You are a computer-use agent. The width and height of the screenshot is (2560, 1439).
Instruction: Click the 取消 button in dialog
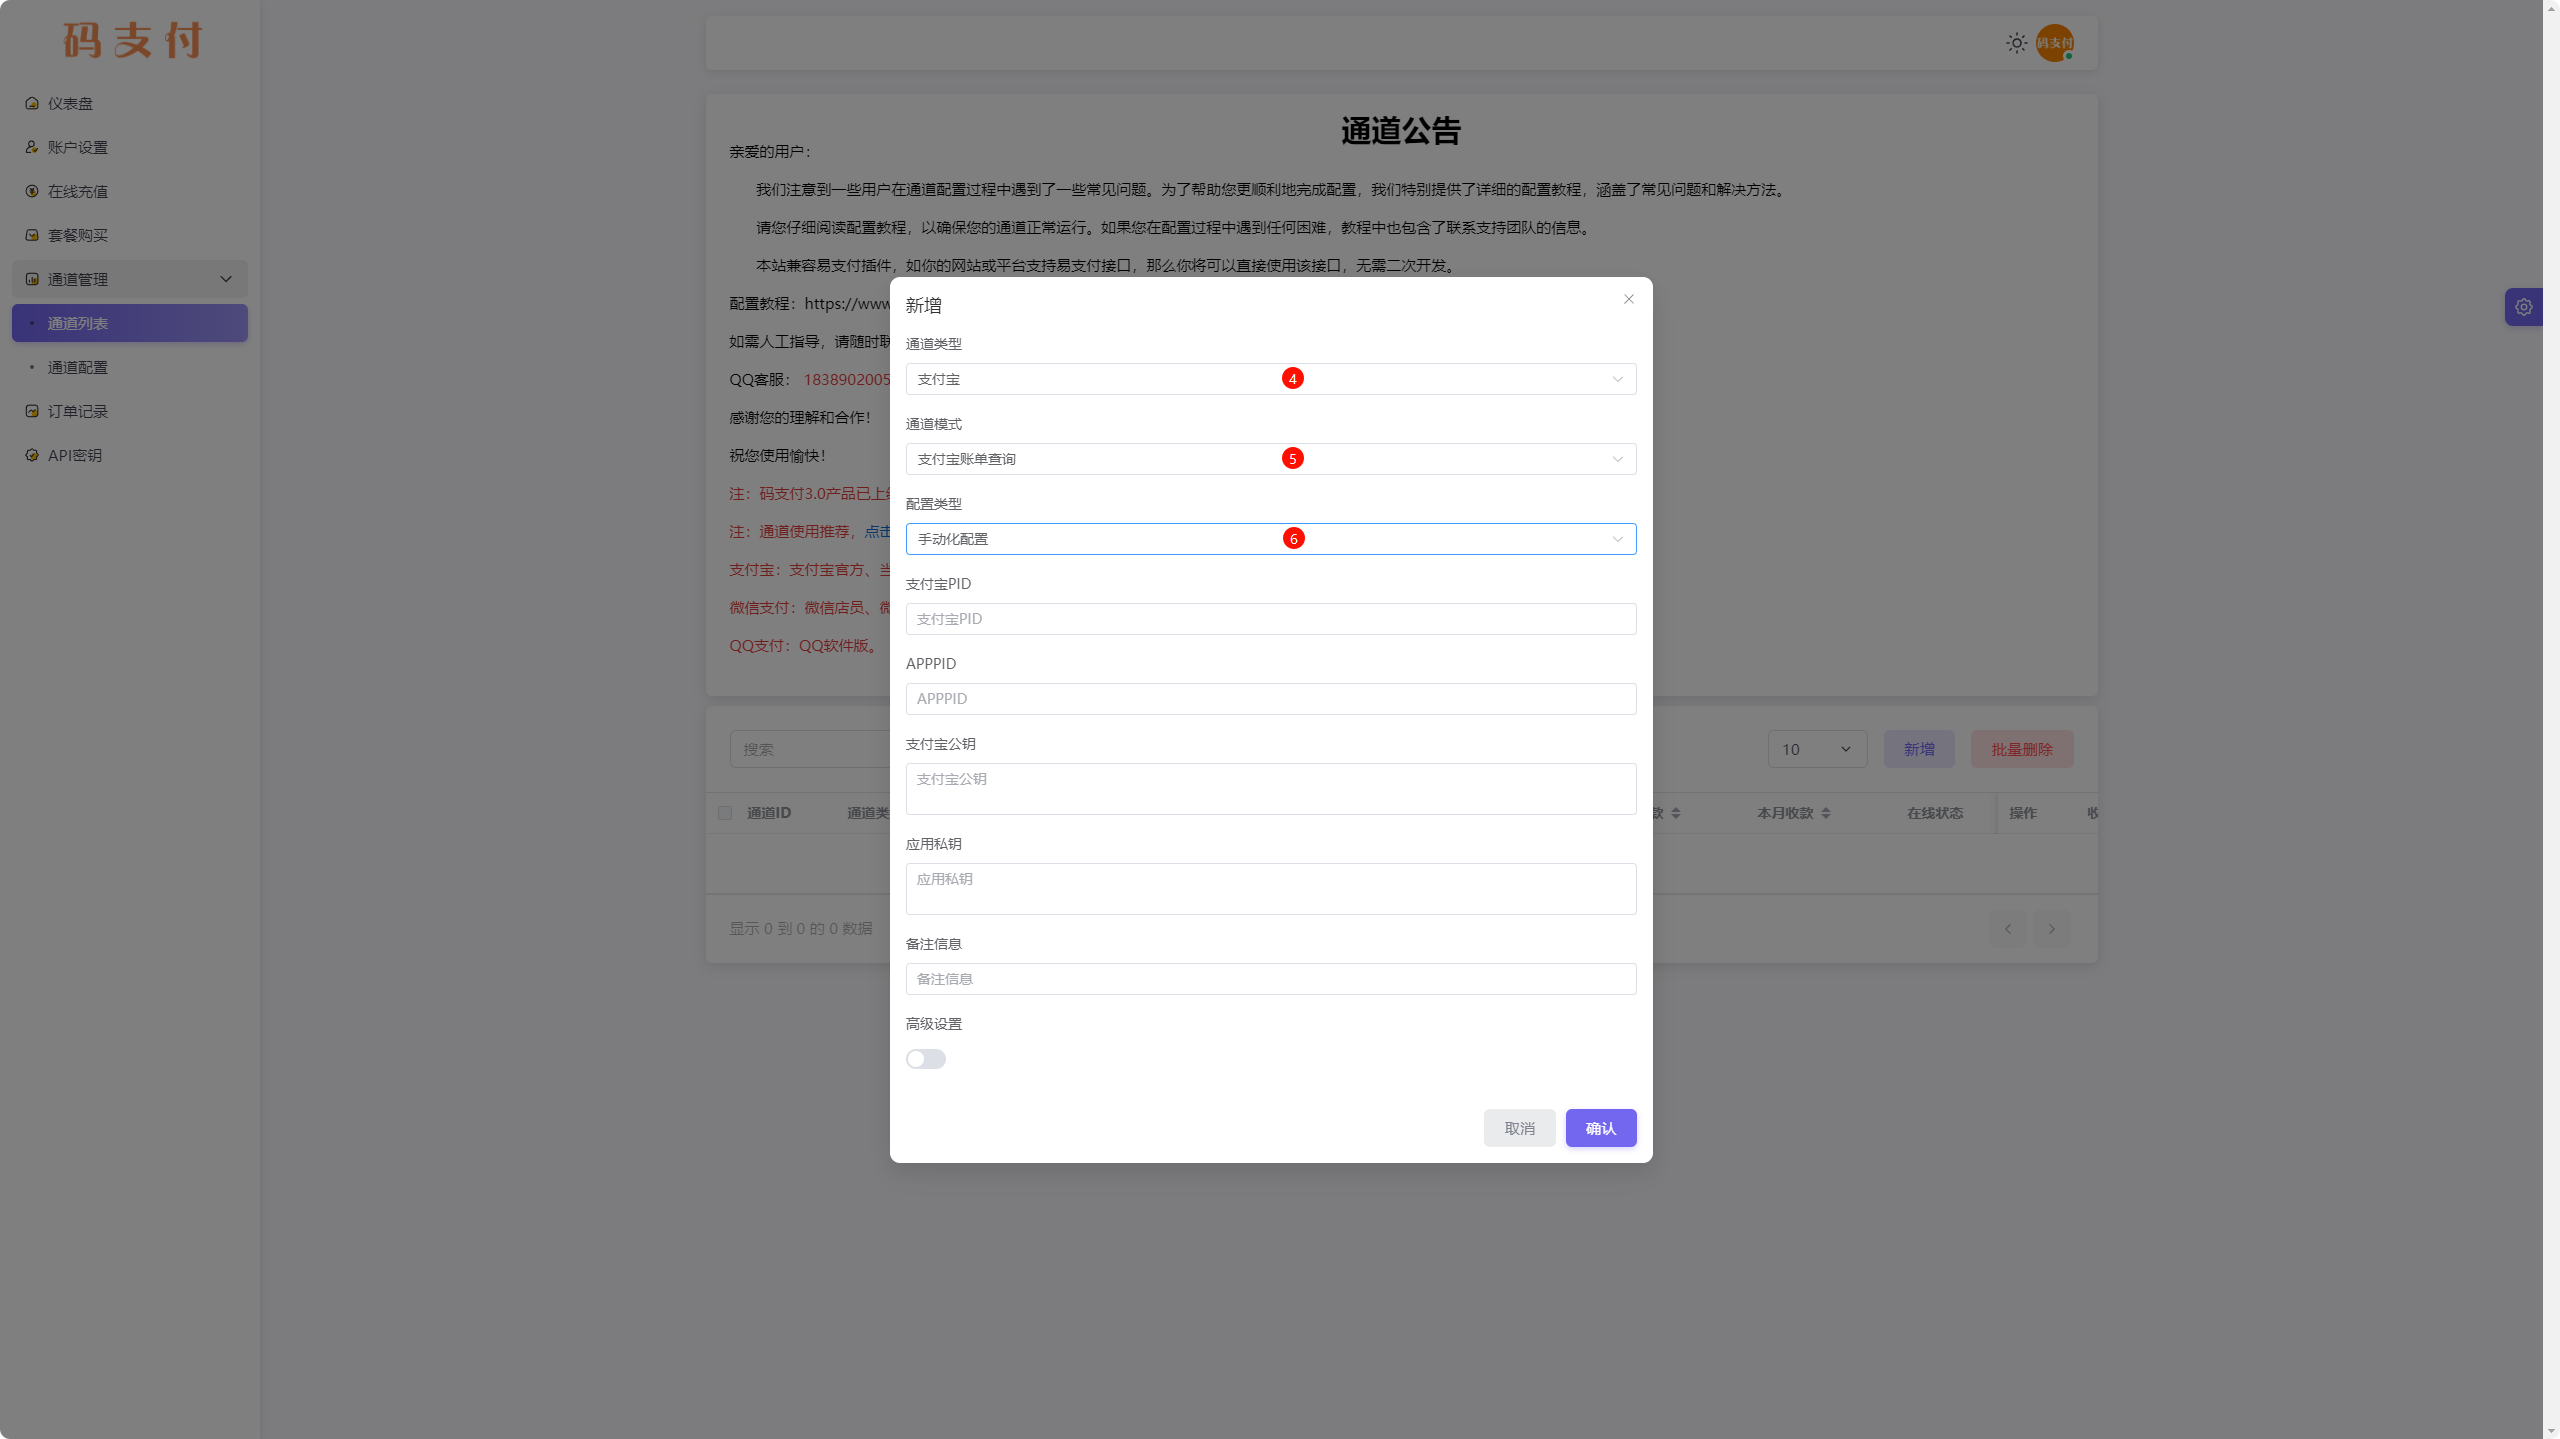coord(1519,1128)
